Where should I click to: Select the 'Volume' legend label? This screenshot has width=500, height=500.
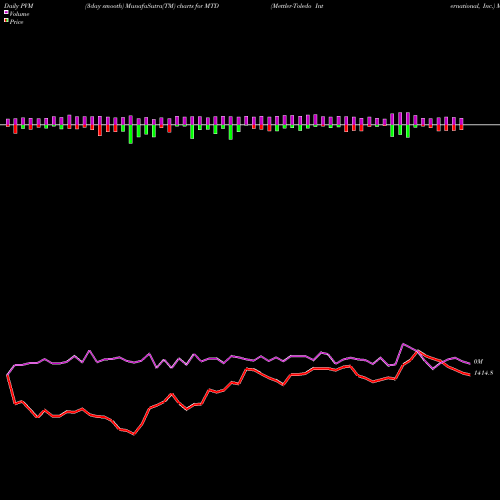coord(19,14)
